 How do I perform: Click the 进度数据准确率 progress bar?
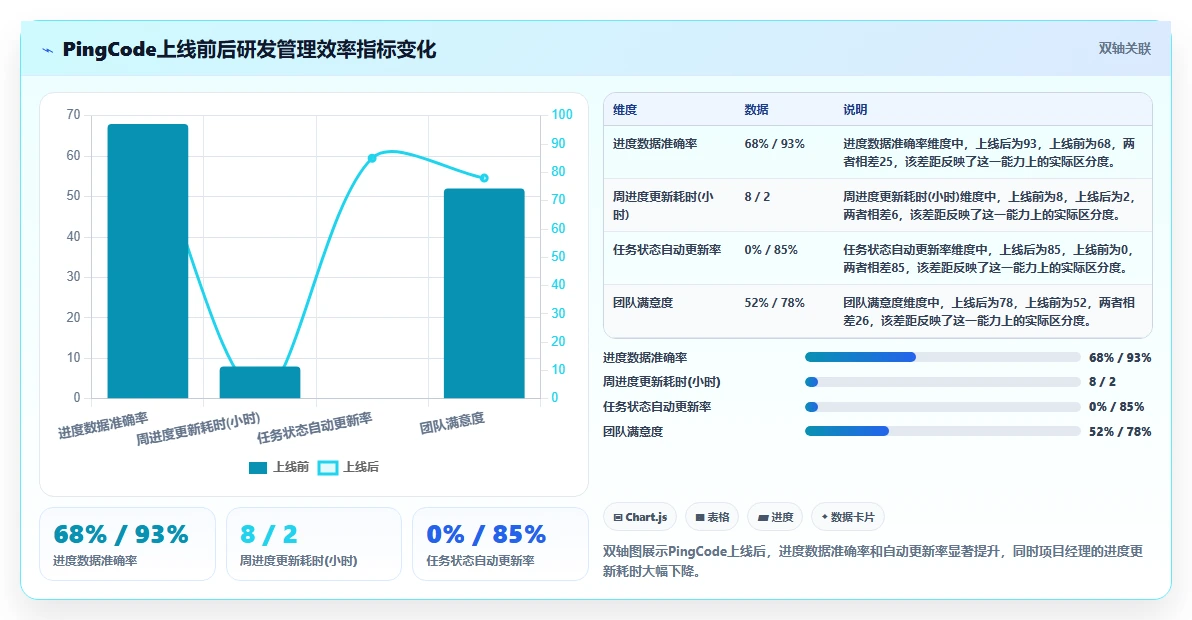[943, 357]
